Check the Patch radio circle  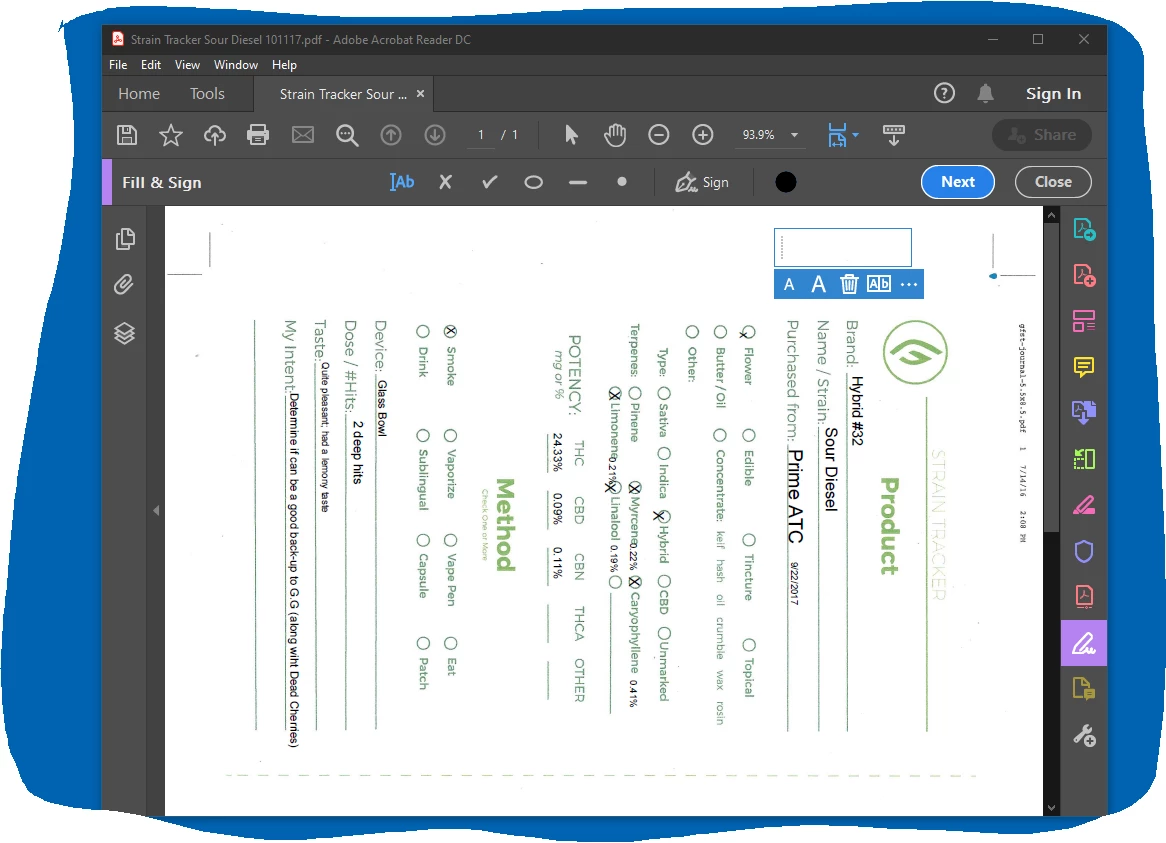[x=423, y=643]
